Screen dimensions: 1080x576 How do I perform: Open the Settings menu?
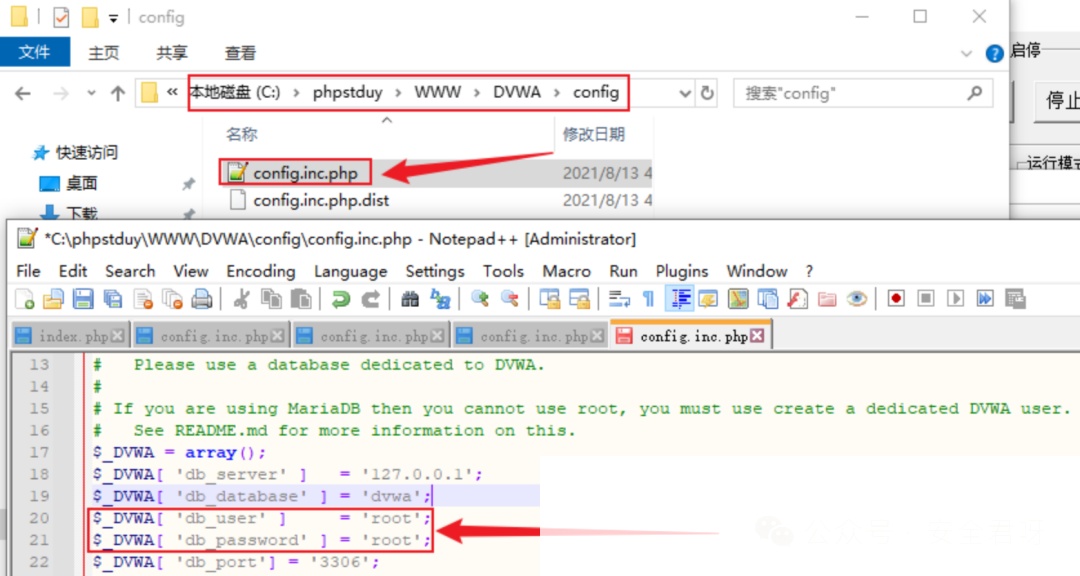point(435,271)
